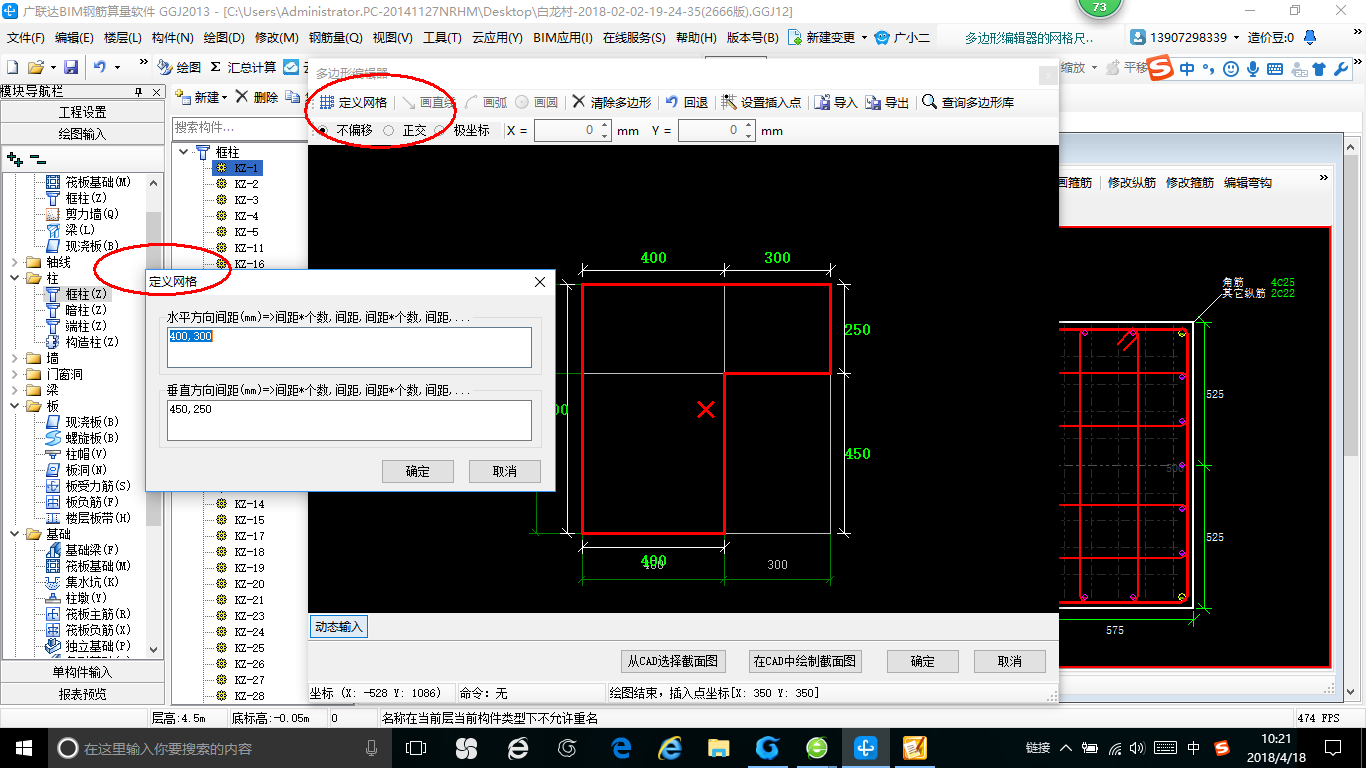Click the Sogou soft keyboard icon
This screenshot has height=768, width=1366.
1275,69
